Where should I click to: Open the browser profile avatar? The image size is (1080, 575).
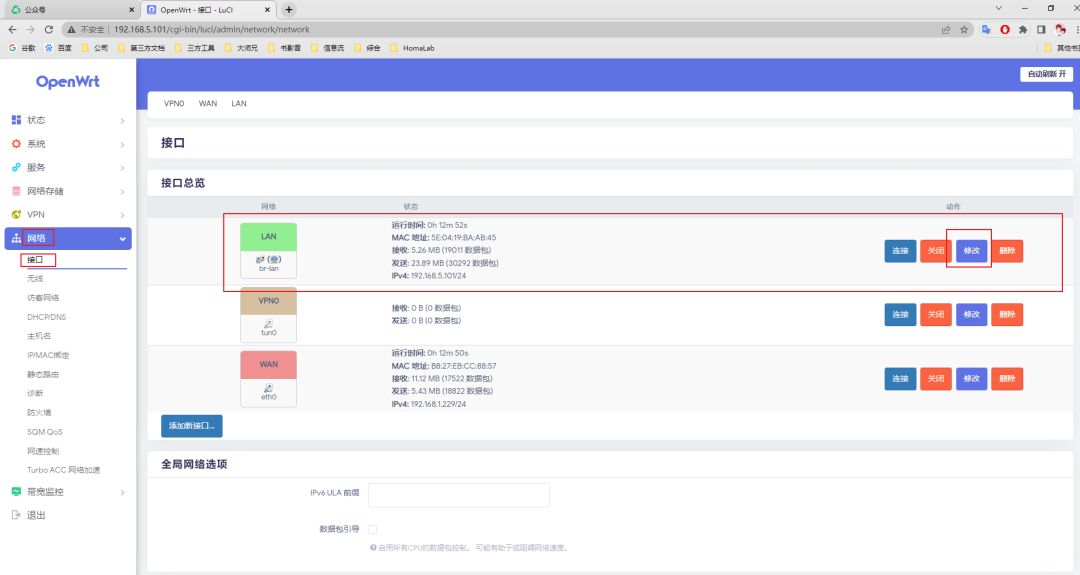[1061, 30]
